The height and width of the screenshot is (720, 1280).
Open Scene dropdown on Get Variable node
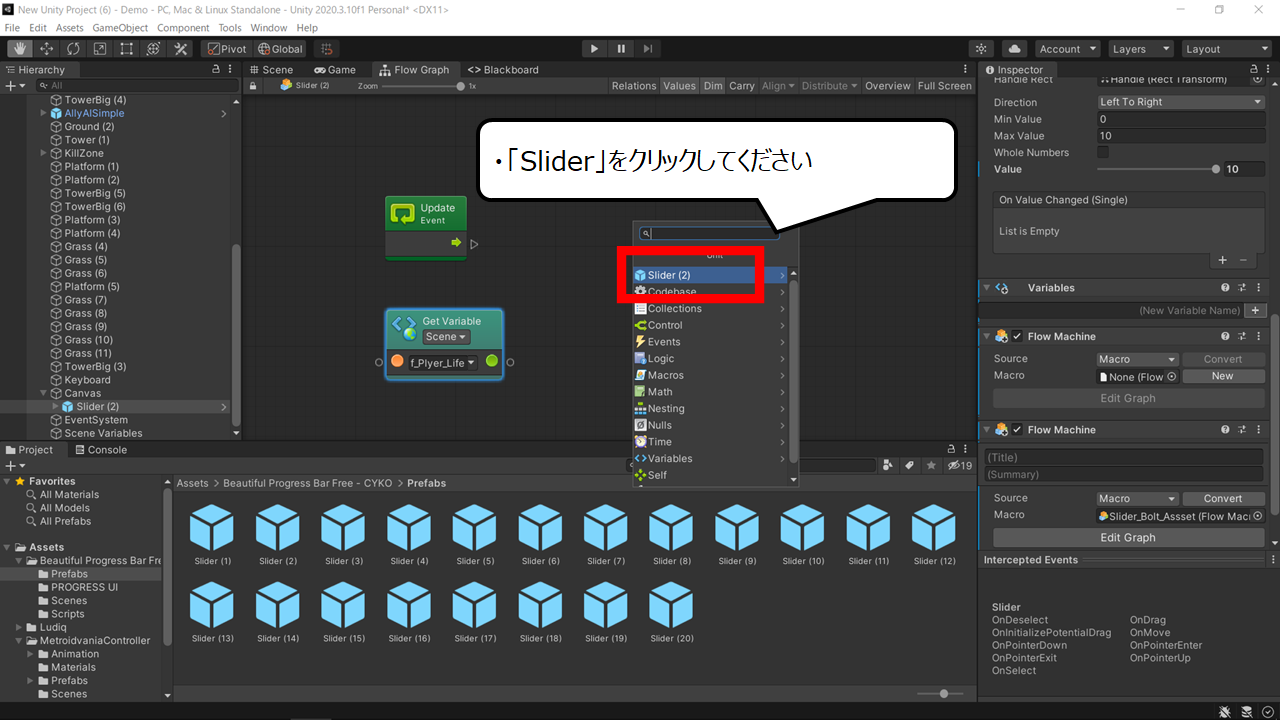[447, 337]
